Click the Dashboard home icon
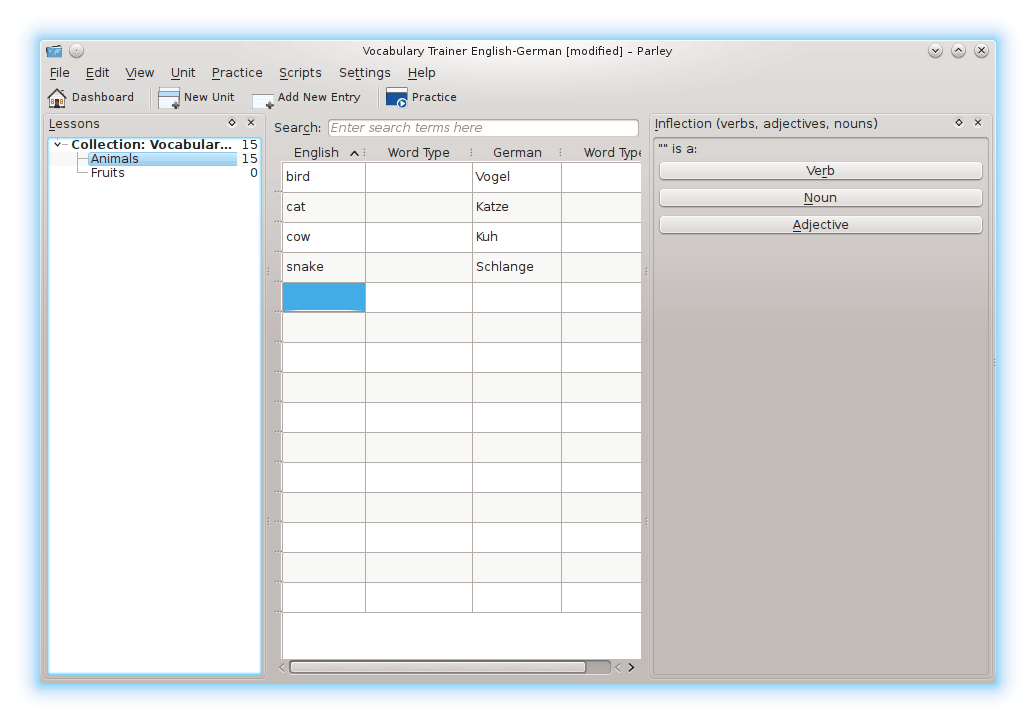The width and height of the screenshot is (1036, 724). click(57, 98)
